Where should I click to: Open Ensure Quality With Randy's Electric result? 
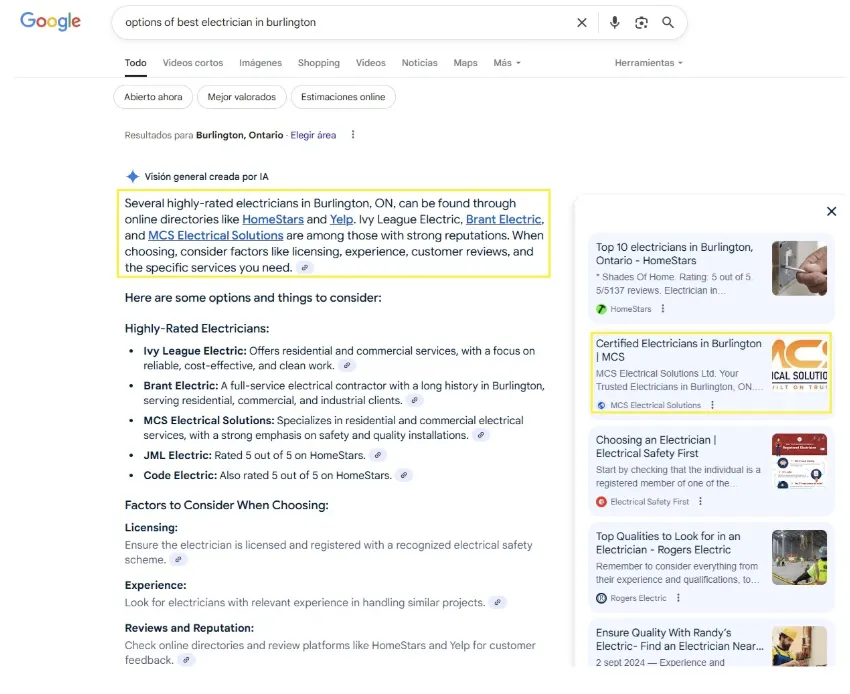point(679,639)
